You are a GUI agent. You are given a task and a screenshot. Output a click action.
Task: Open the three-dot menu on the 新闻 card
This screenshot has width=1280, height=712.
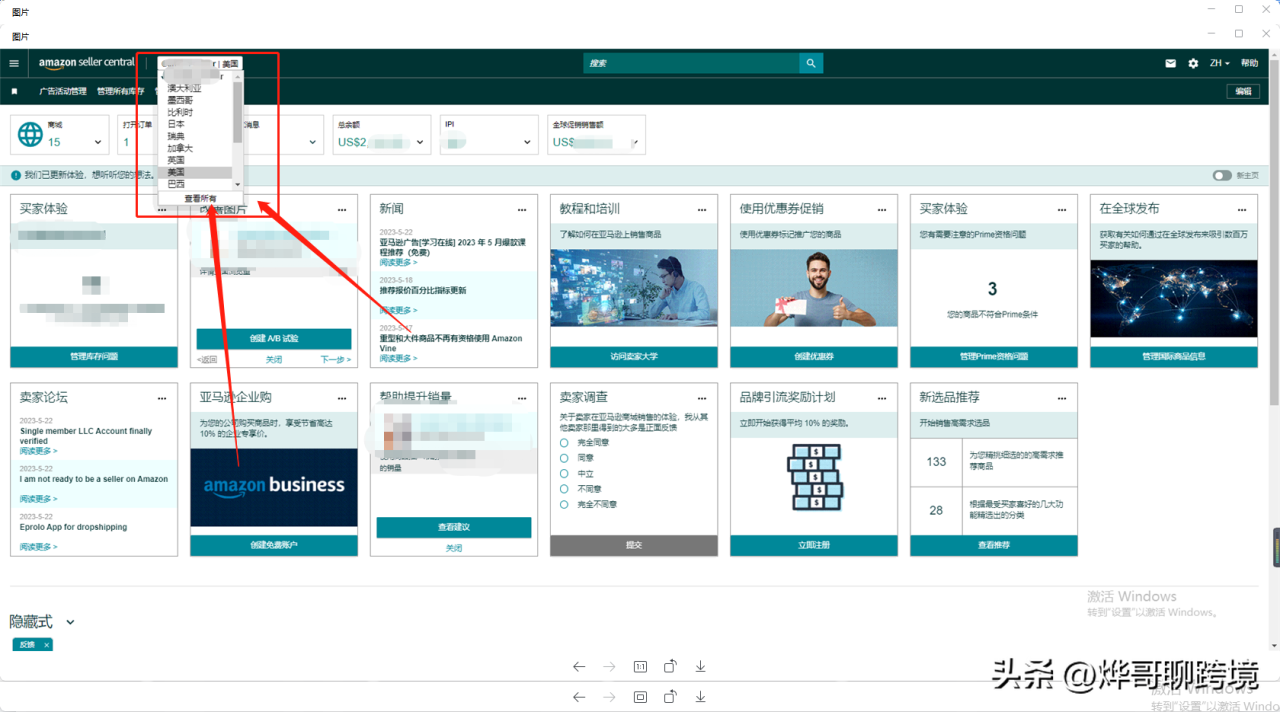[522, 210]
